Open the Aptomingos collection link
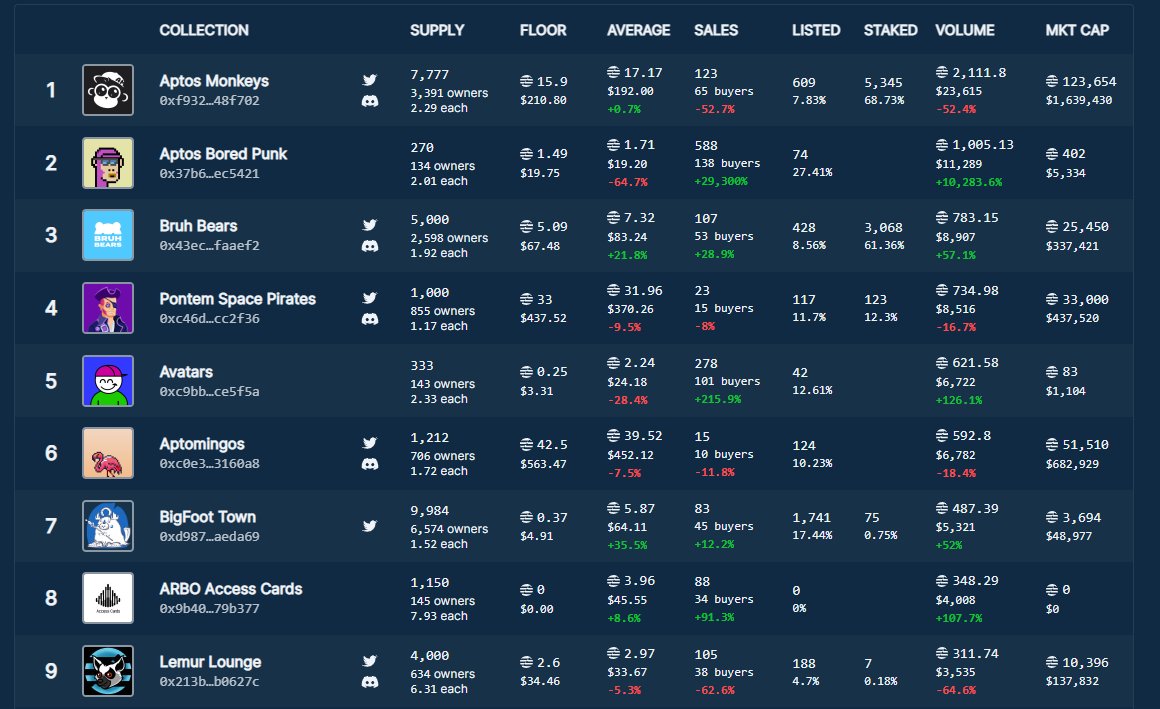The height and width of the screenshot is (709, 1160). point(202,444)
